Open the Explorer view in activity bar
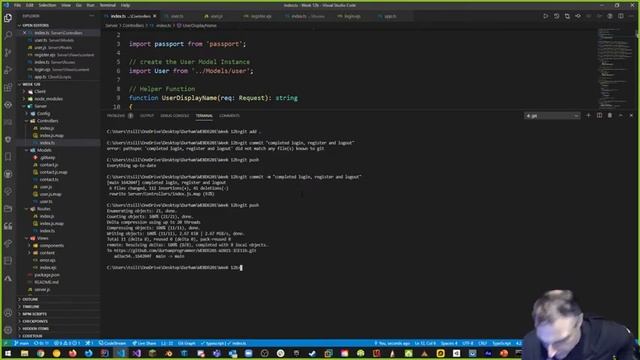640x360 pixels. (x=8, y=18)
